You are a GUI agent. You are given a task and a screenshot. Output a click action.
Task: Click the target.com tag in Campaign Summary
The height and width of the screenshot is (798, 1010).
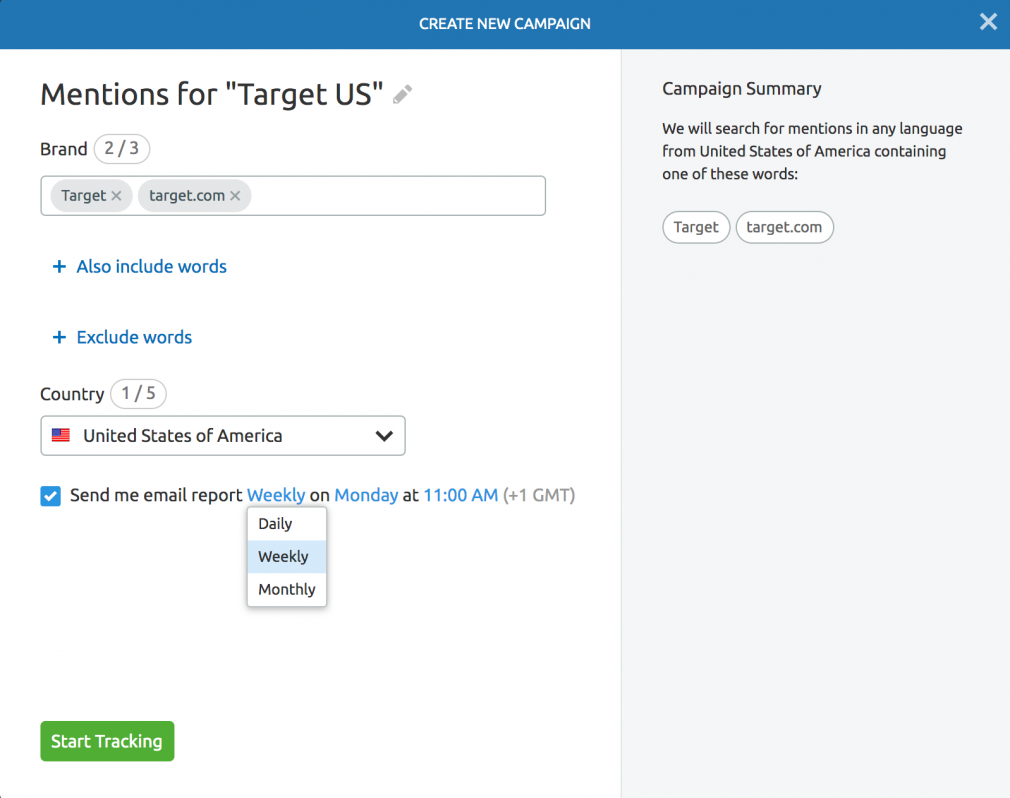point(784,227)
